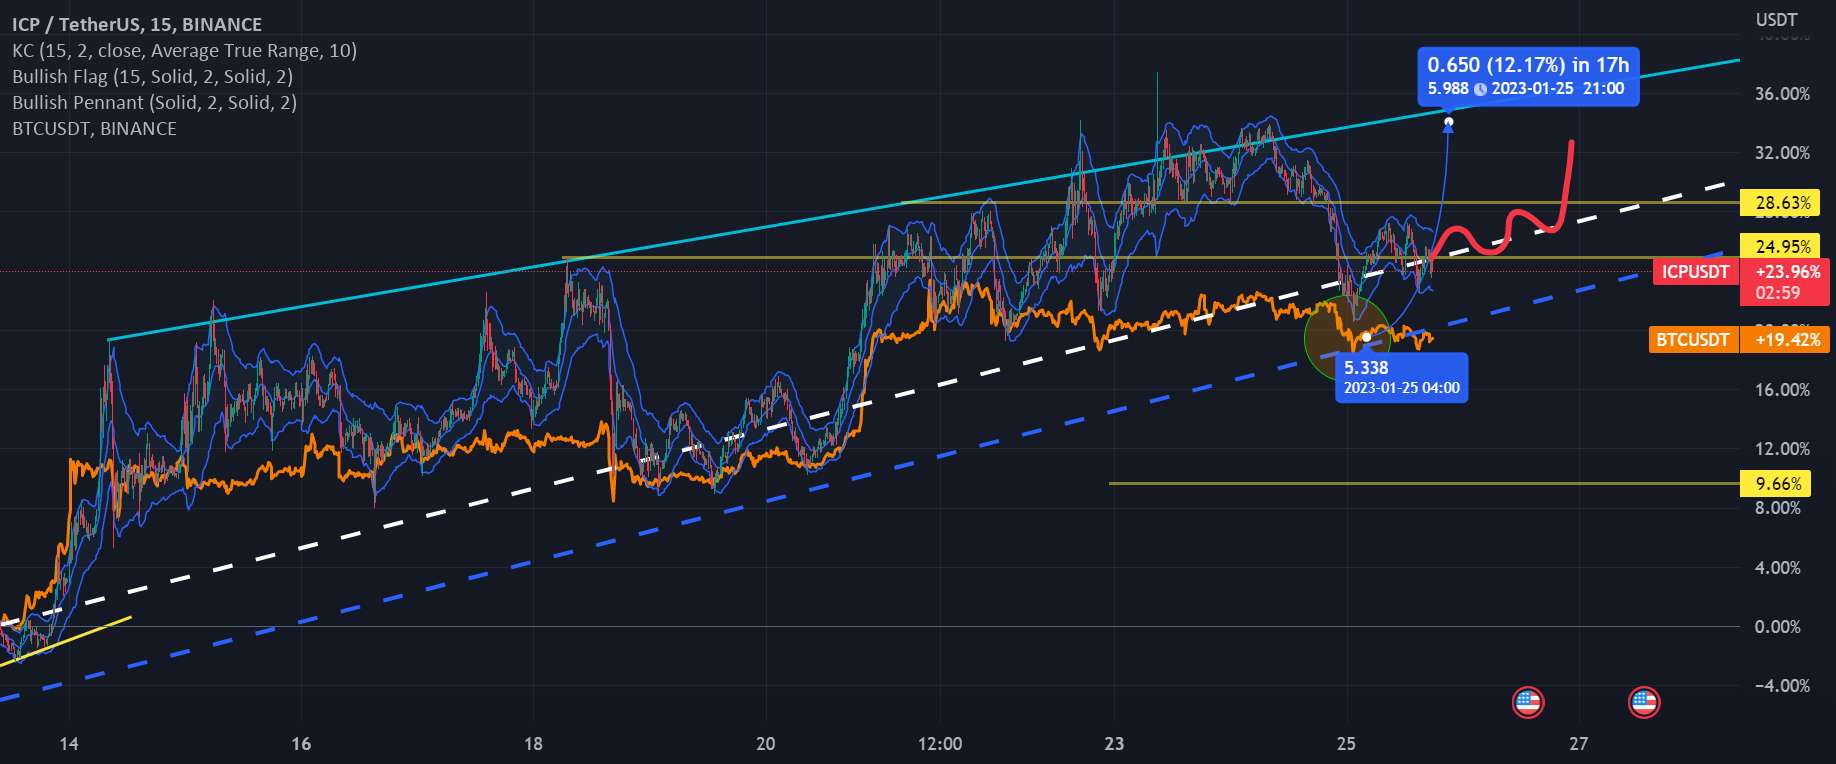Click date 18 on the time axis
Screen dimensions: 1836x764
pos(533,743)
